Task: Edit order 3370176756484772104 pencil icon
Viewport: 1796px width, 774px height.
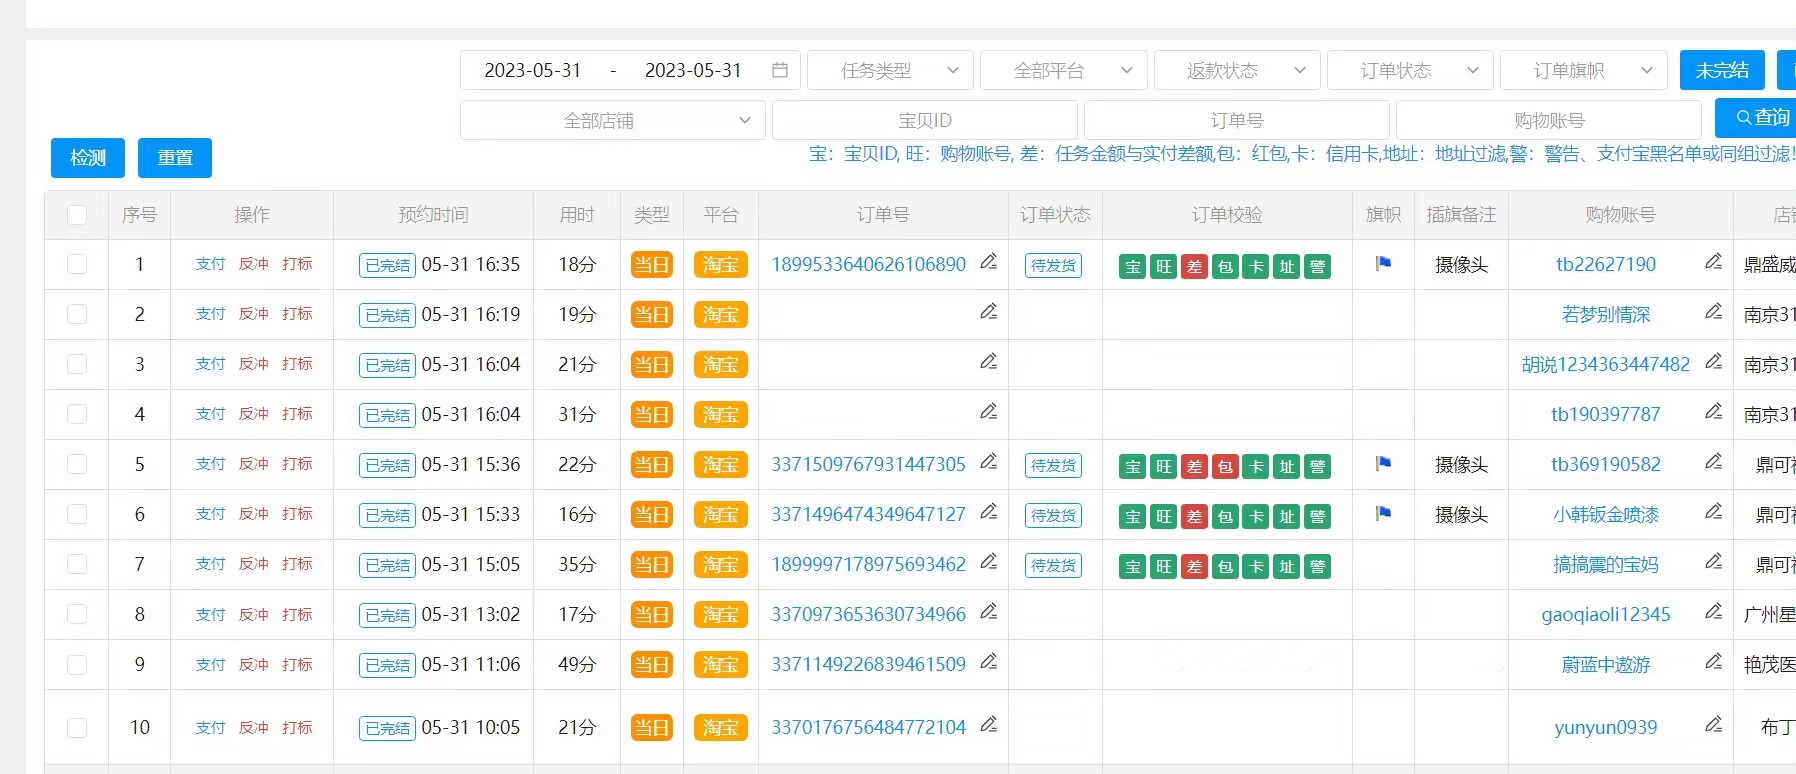Action: click(x=989, y=725)
